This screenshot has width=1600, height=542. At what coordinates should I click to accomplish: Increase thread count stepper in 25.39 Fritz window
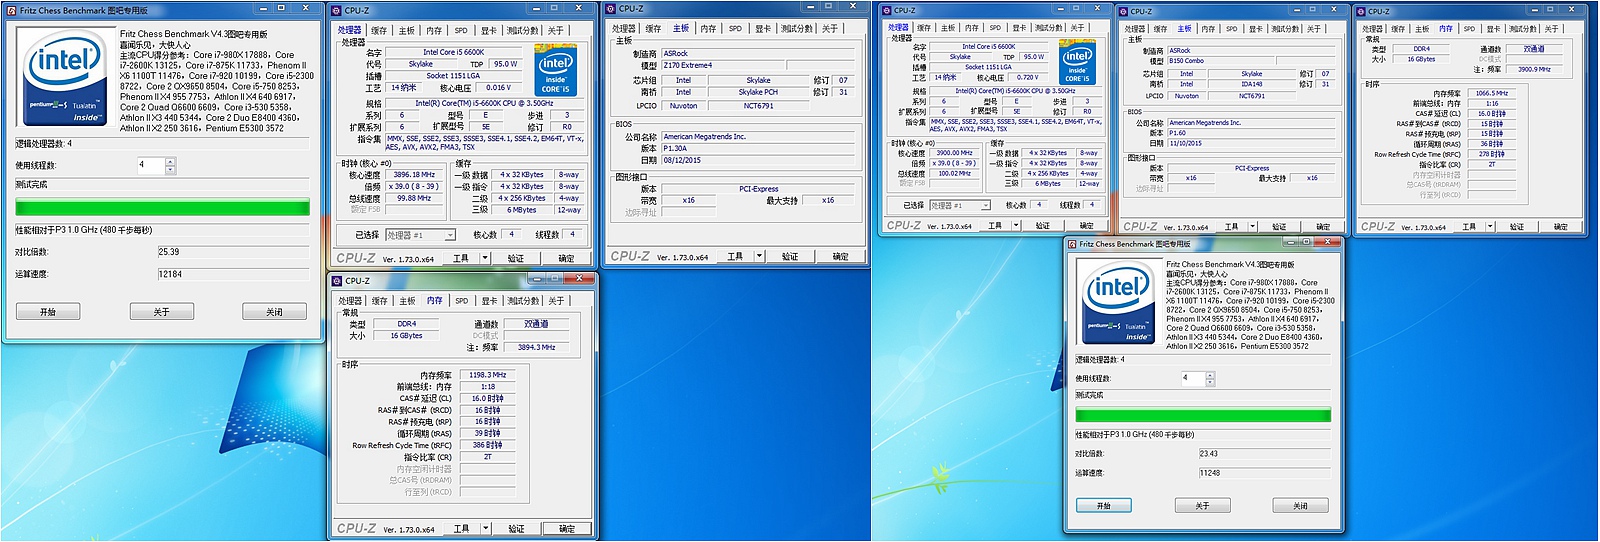point(170,161)
